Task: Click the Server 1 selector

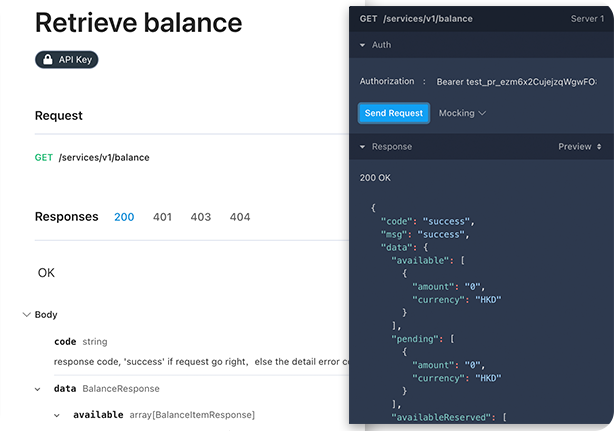Action: pos(587,19)
